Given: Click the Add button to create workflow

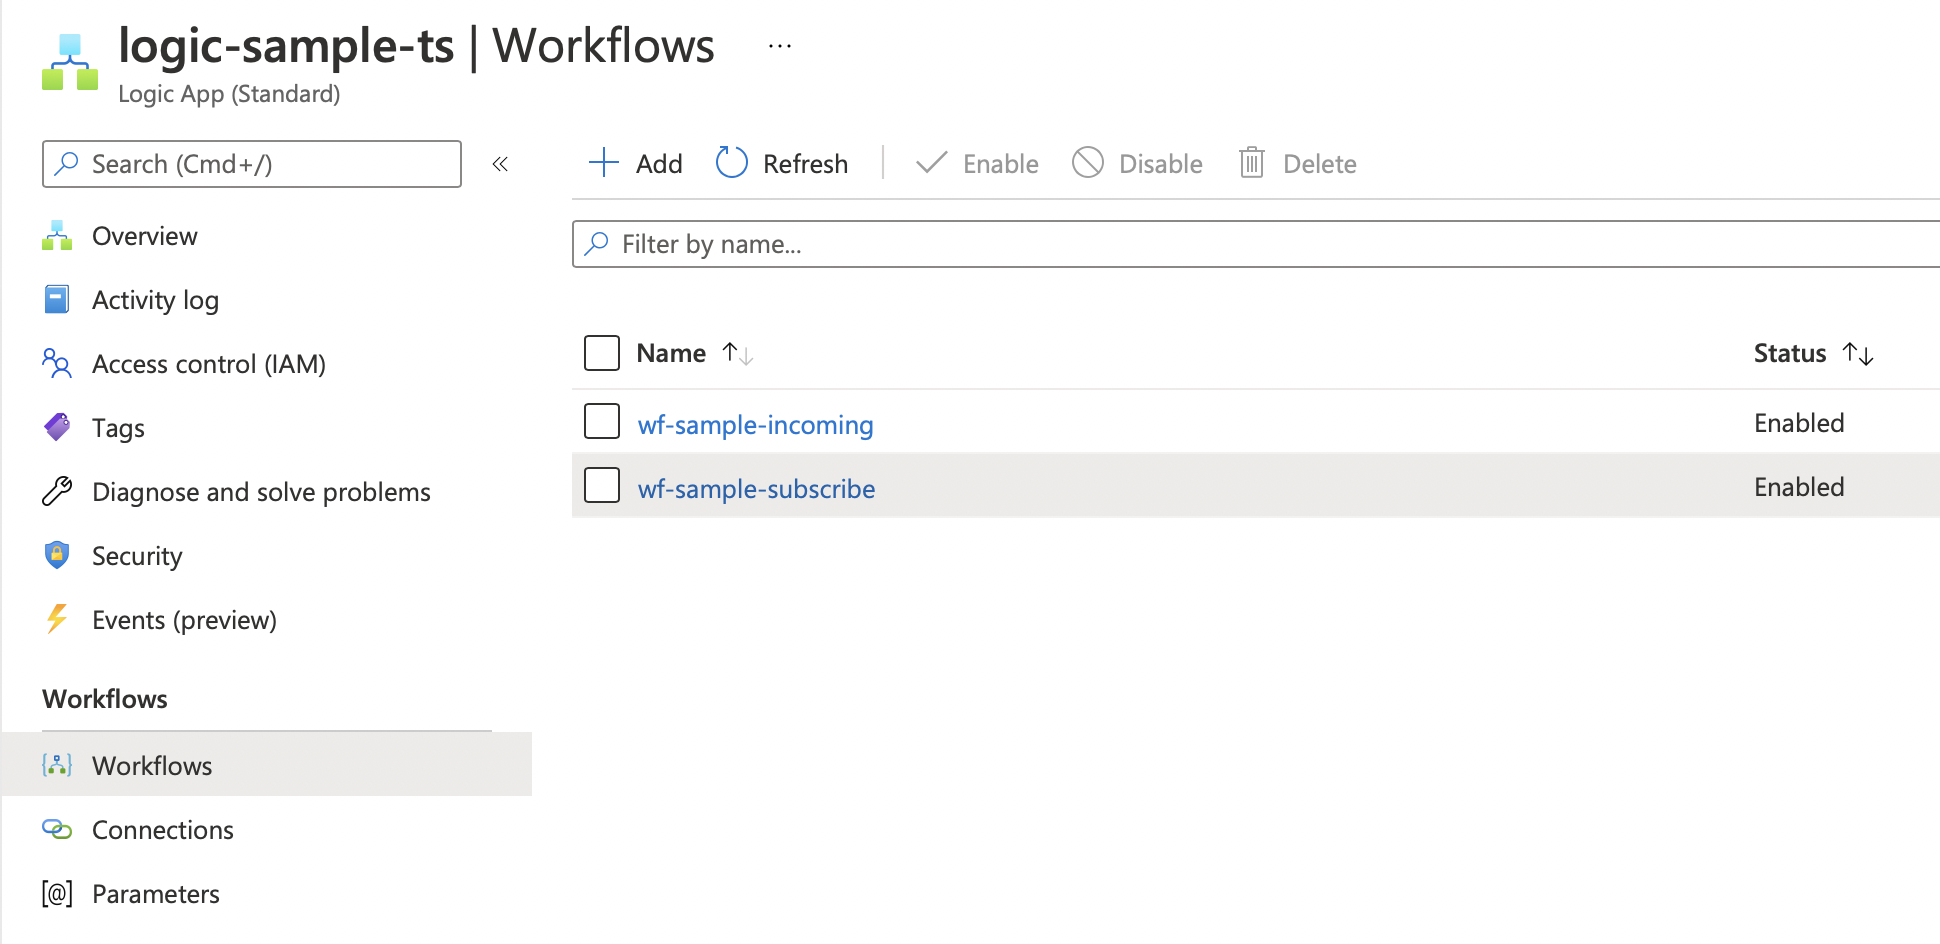Looking at the screenshot, I should [x=634, y=162].
